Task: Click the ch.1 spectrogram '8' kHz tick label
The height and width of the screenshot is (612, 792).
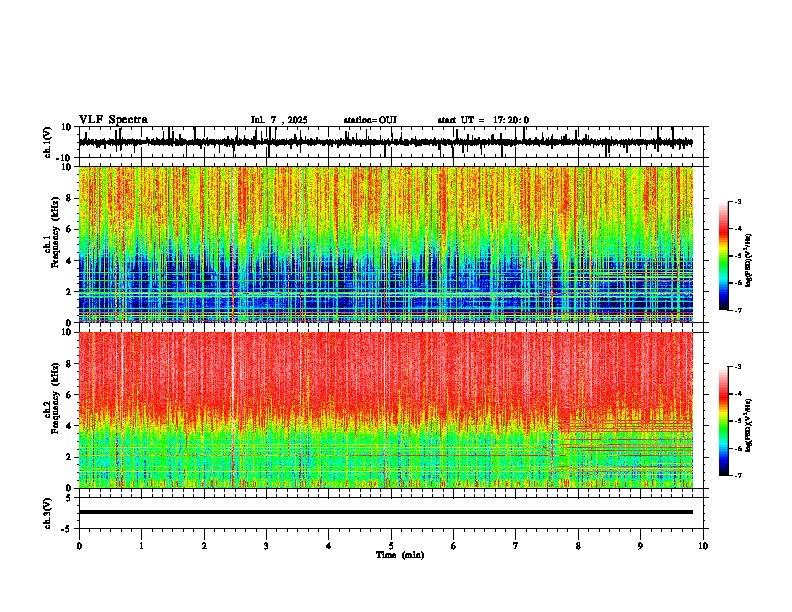Action: (x=69, y=198)
